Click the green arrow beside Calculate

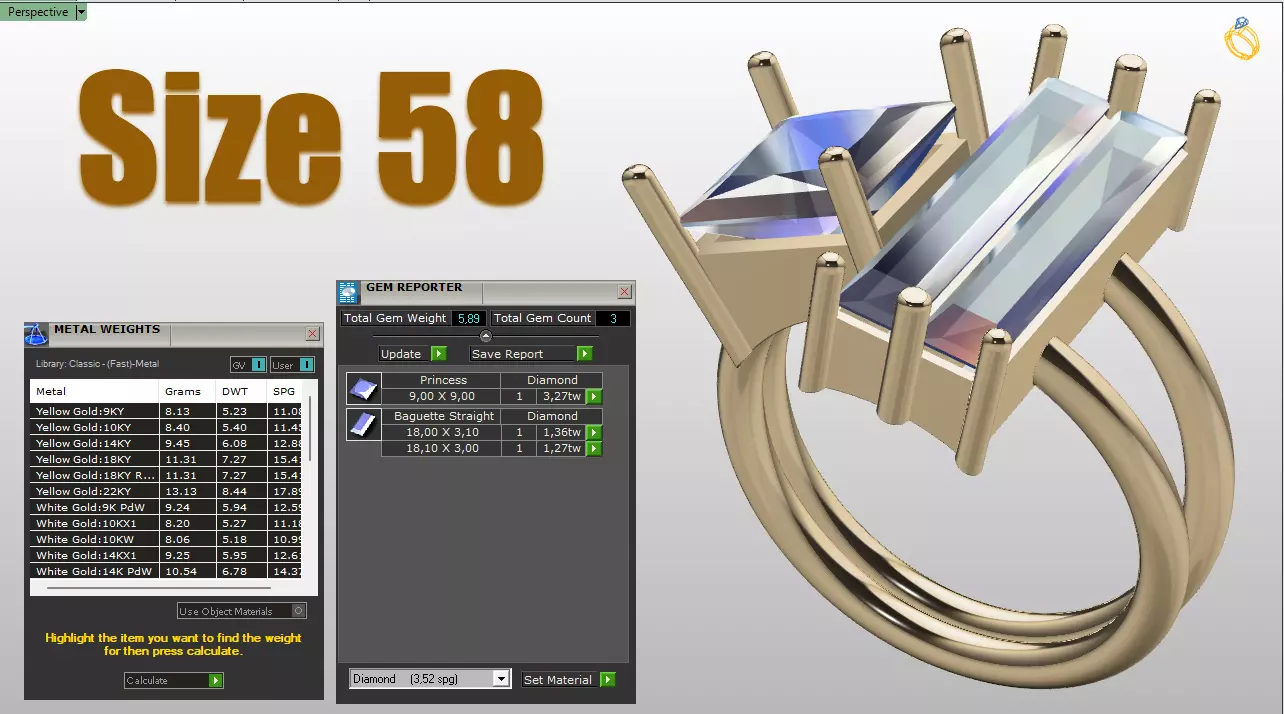tap(216, 680)
